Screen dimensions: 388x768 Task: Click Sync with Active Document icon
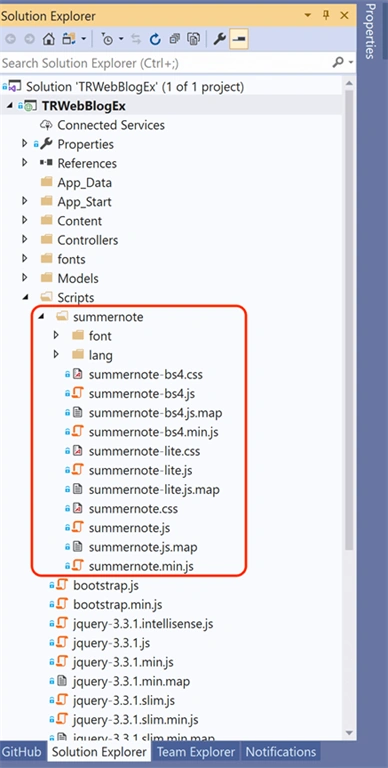coord(136,40)
